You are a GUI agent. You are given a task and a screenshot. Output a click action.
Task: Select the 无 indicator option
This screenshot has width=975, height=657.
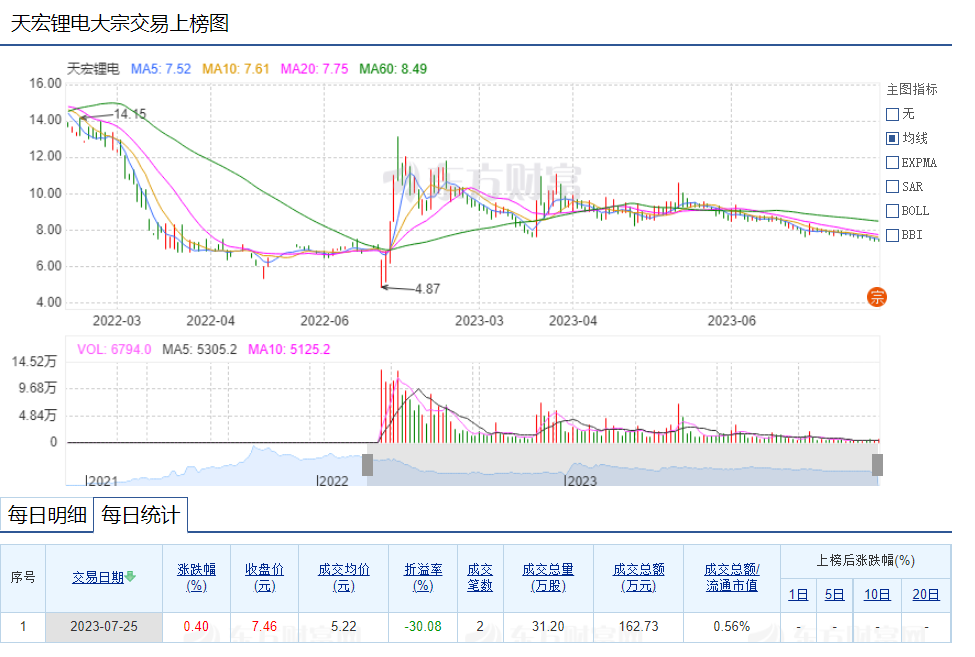892,114
